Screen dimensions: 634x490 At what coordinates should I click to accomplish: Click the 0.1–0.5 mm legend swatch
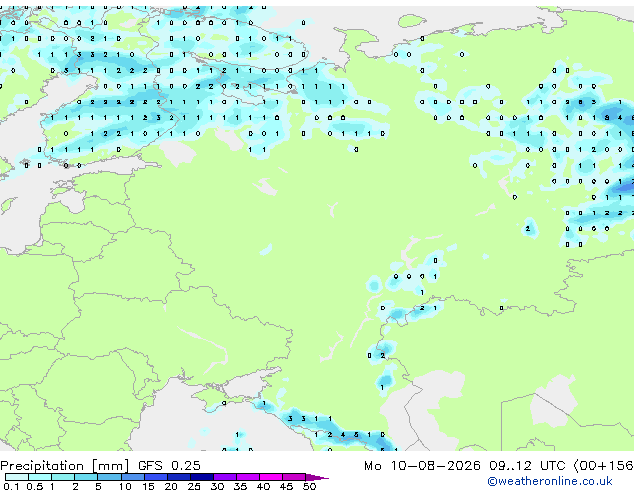coord(17,477)
